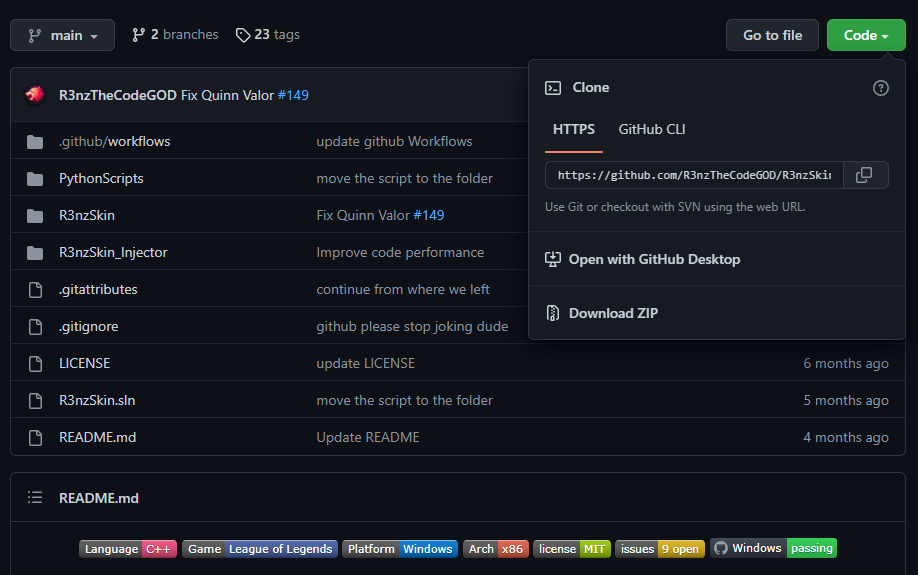Click the Windows passing workflow badge
This screenshot has width=918, height=575.
773,548
